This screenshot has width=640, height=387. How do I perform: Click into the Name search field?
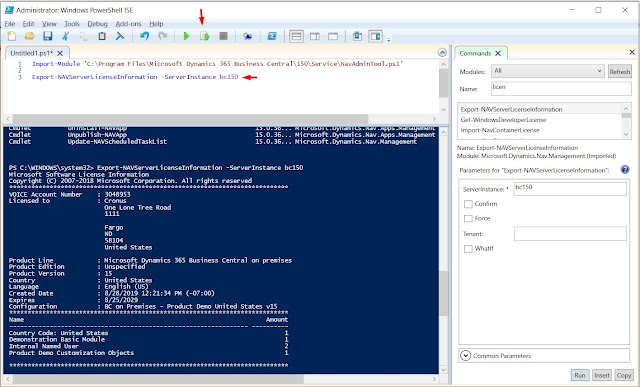click(561, 88)
